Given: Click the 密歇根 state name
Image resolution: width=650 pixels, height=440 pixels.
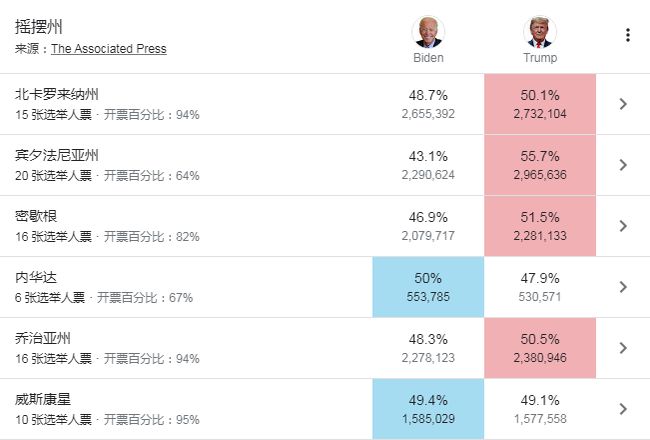Looking at the screenshot, I should pos(36,217).
